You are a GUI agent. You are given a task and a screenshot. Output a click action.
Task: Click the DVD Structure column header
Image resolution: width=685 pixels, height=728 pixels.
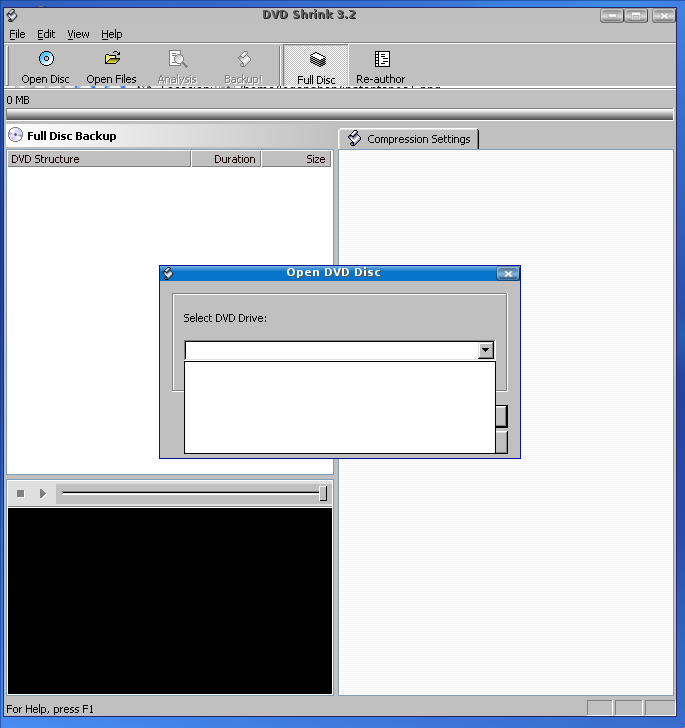98,159
